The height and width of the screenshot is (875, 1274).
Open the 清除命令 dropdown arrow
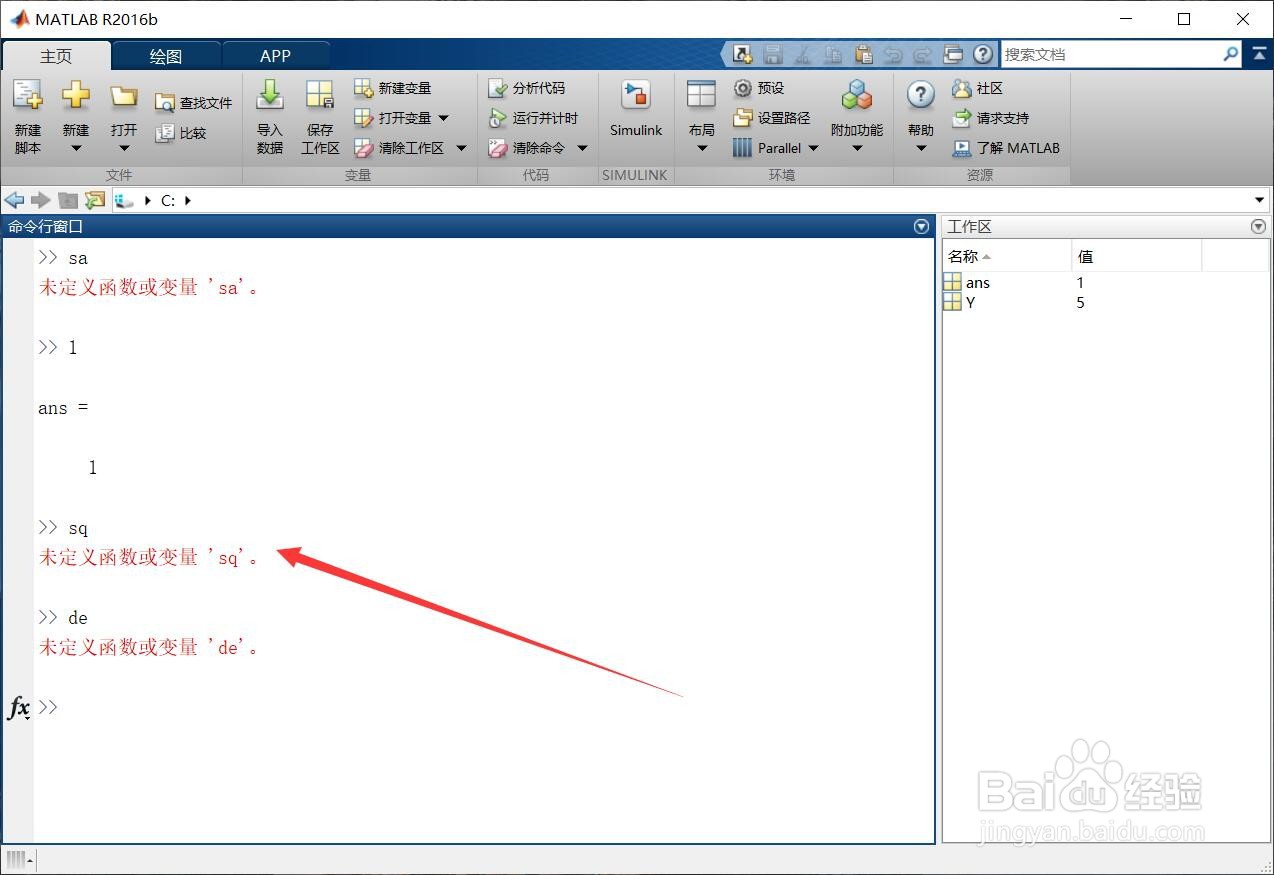coord(582,148)
